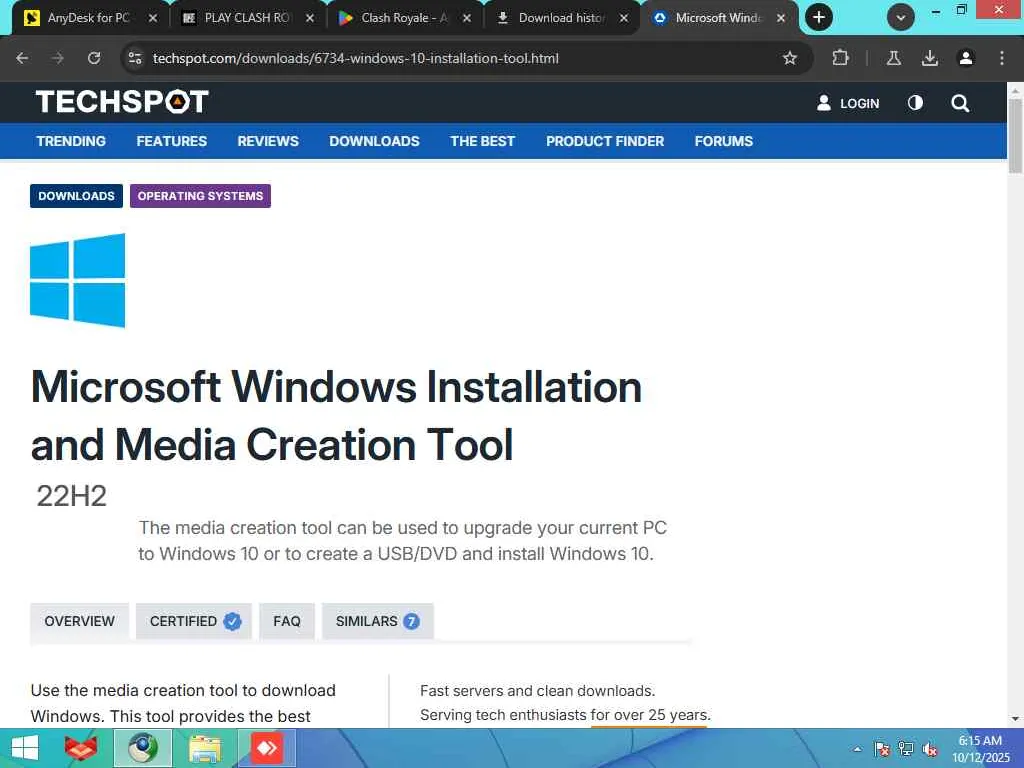The width and height of the screenshot is (1024, 768).
Task: Open the browser extensions puzzle icon
Action: click(840, 58)
